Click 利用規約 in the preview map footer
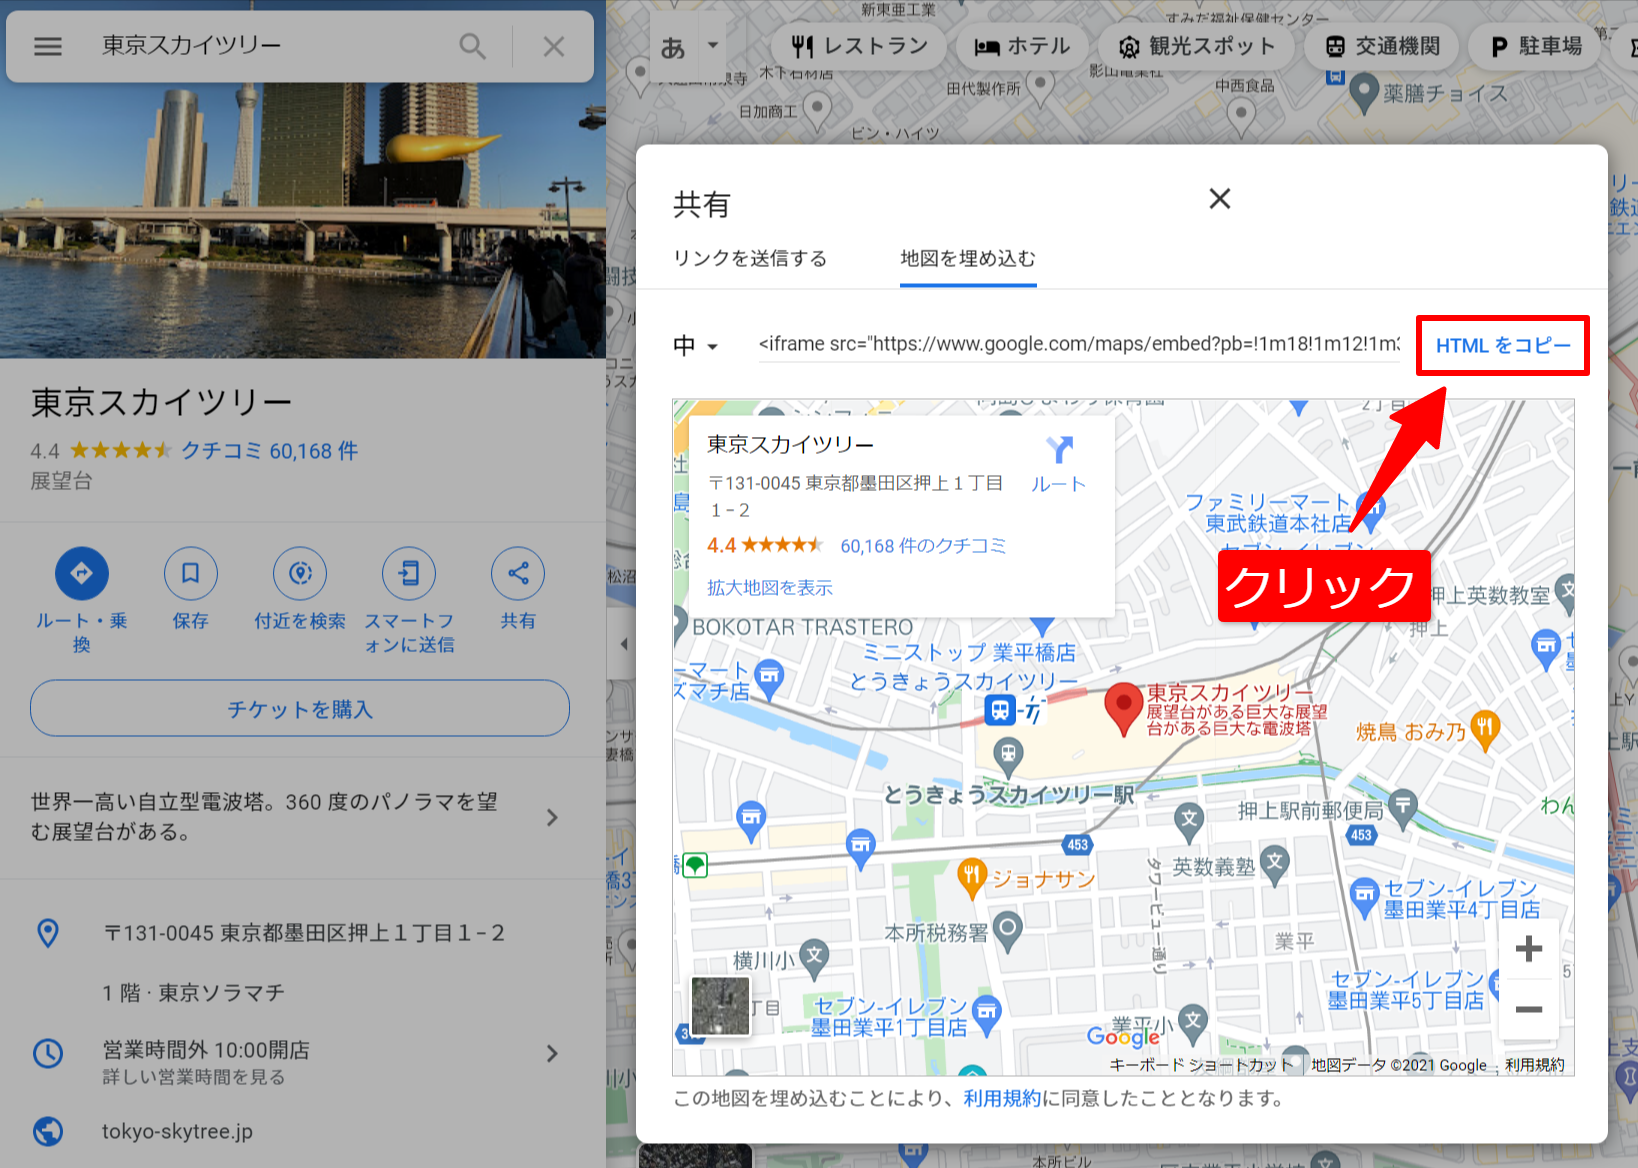1638x1168 pixels. click(x=1535, y=1065)
